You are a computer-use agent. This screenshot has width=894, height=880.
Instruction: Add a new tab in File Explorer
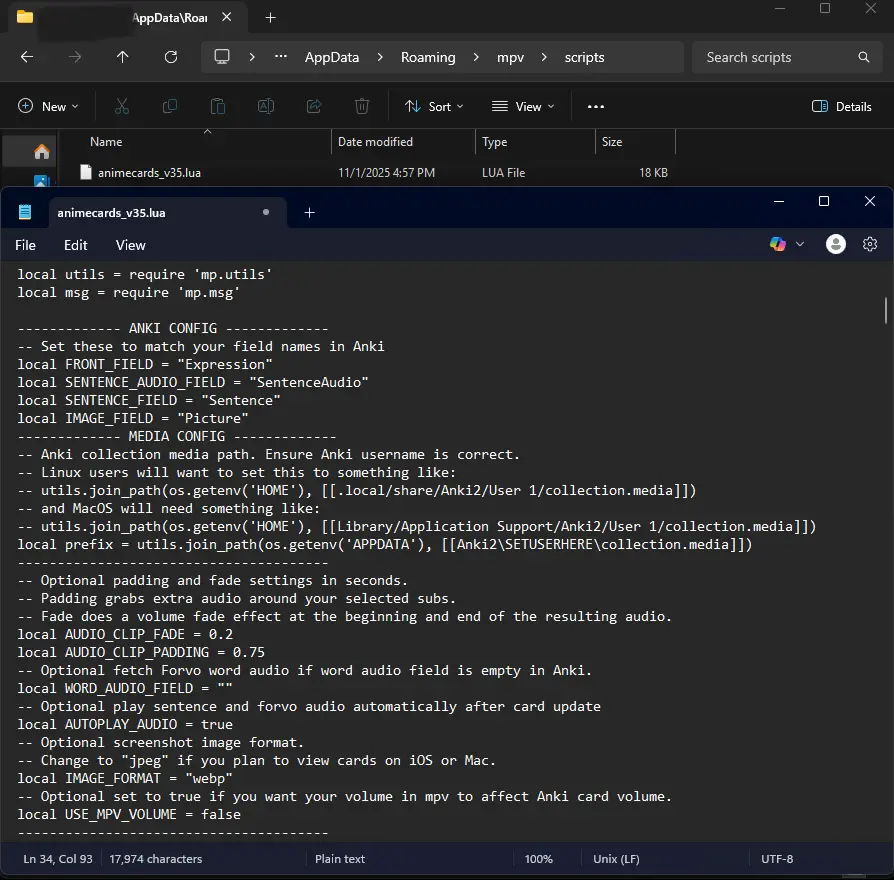[x=271, y=18]
